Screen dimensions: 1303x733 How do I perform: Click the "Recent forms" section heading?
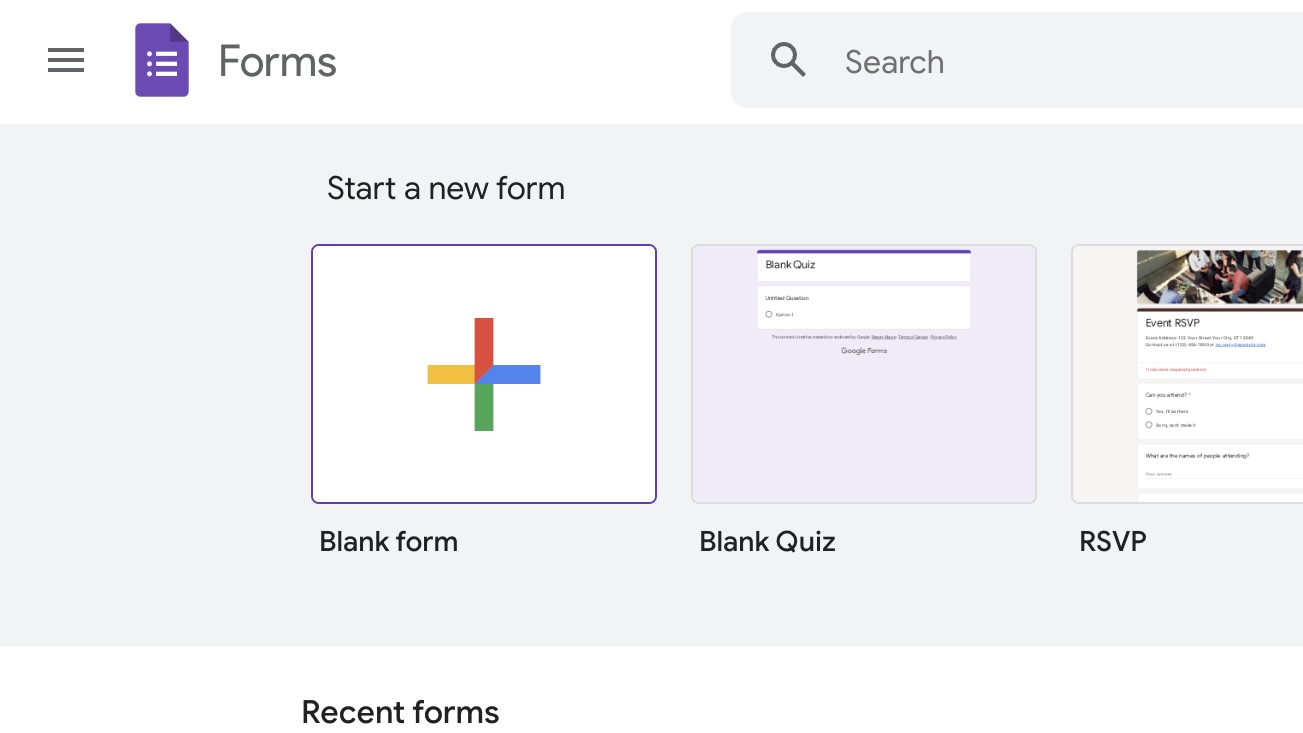pyautogui.click(x=400, y=712)
